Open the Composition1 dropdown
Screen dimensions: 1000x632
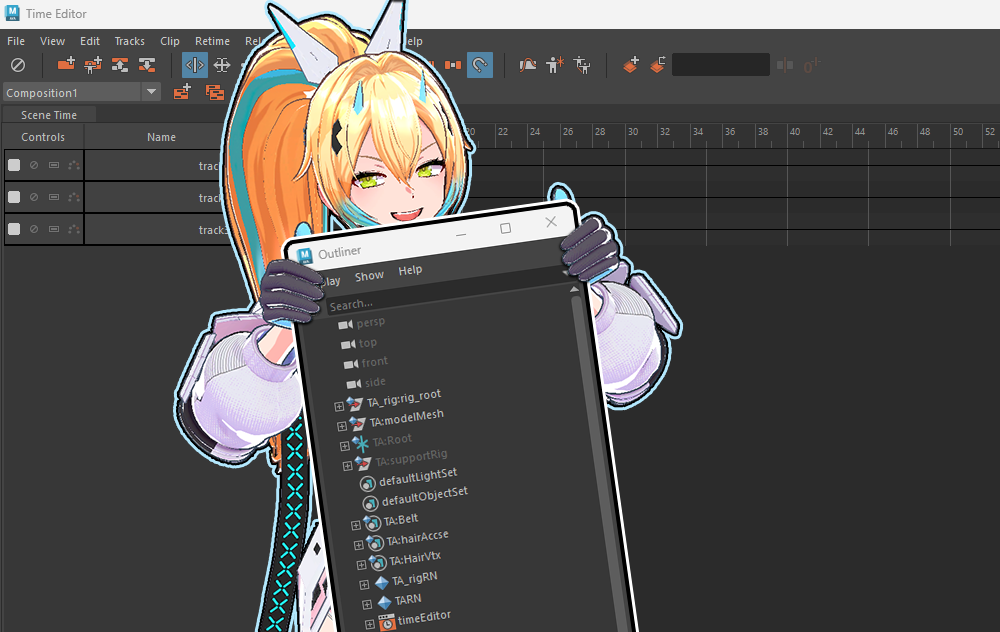point(151,92)
